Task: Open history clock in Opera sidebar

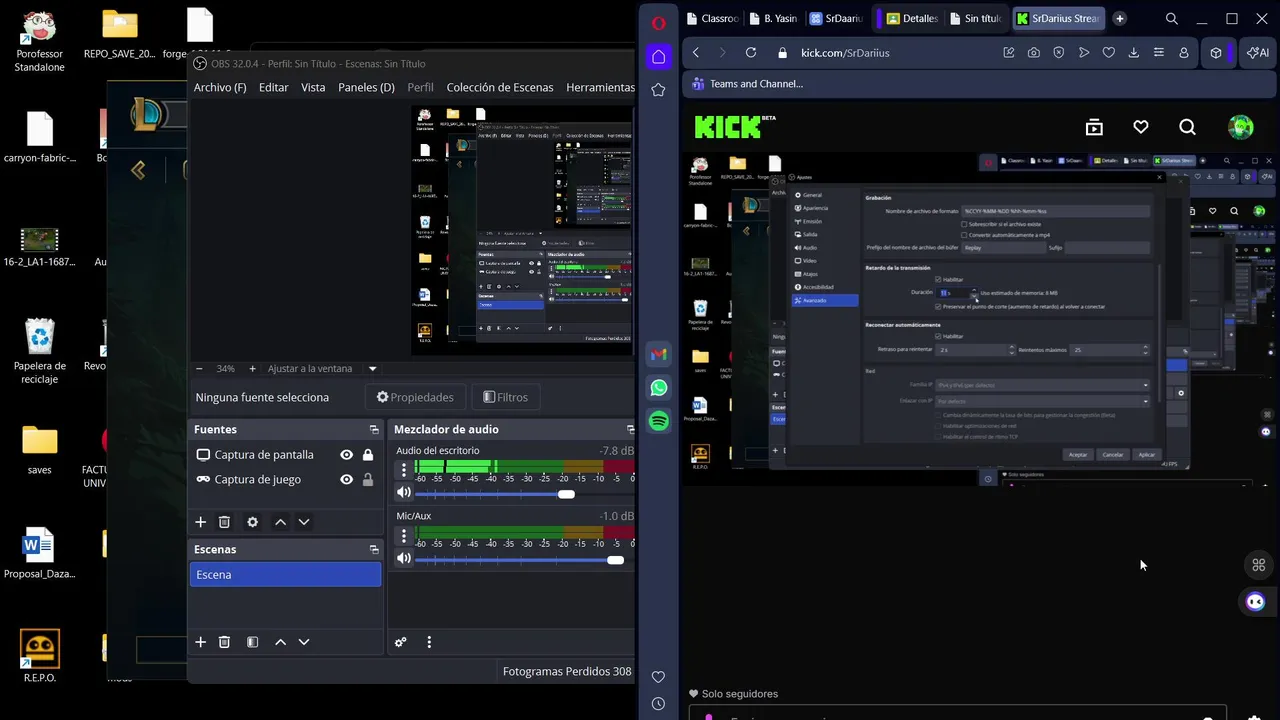Action: (x=658, y=704)
